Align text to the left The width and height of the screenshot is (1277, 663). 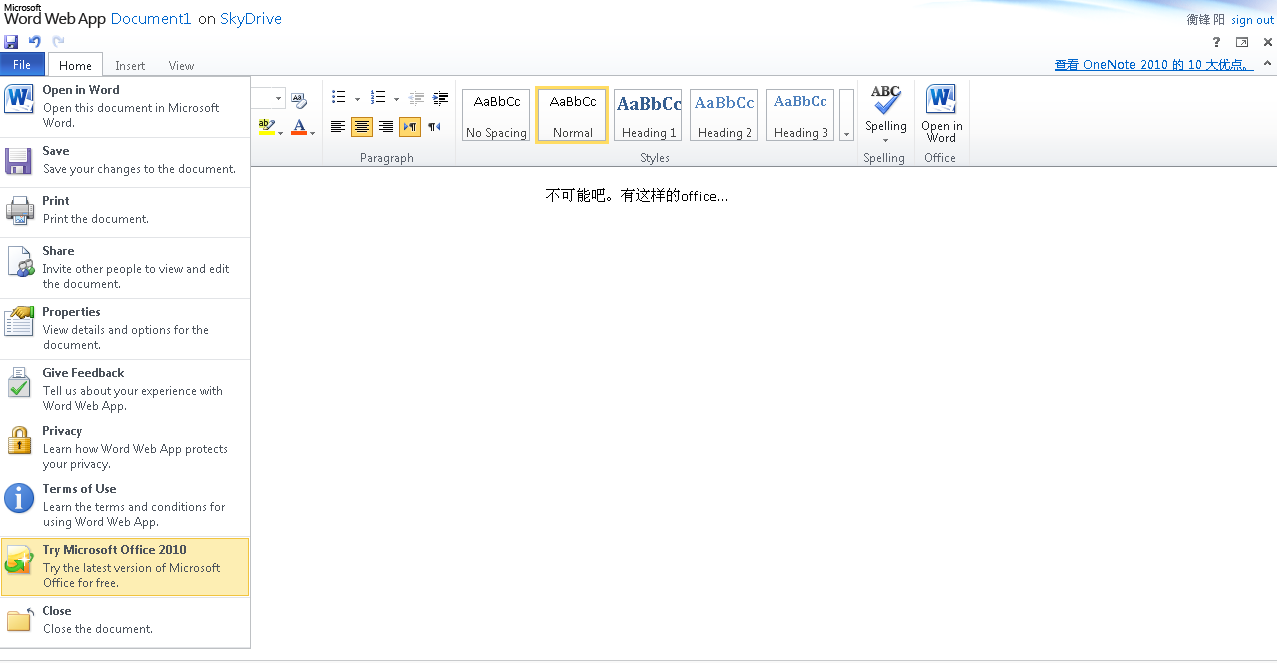pos(338,127)
